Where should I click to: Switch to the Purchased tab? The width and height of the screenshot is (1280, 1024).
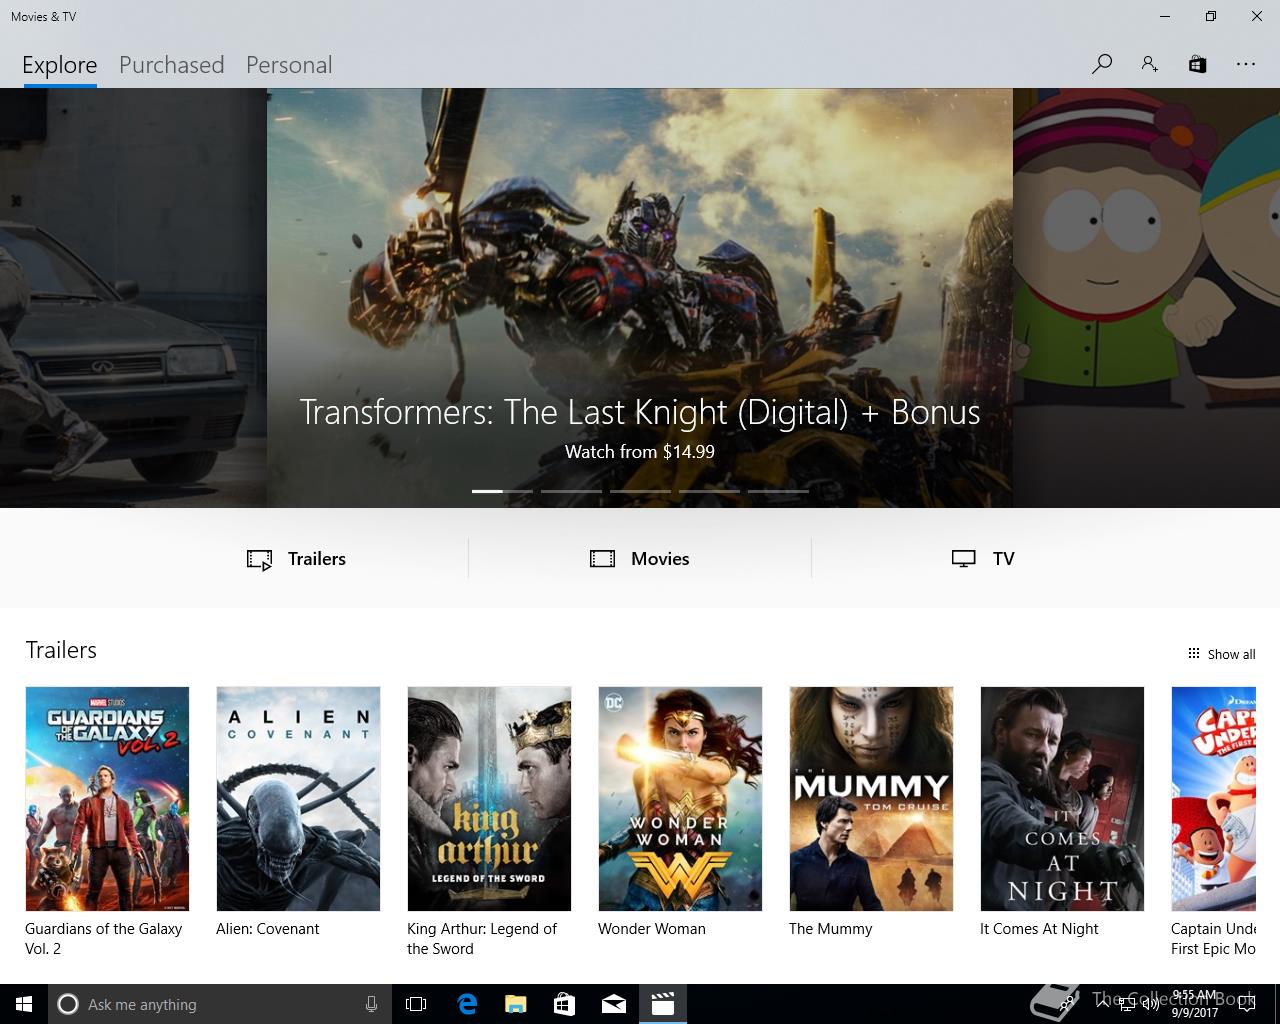[x=171, y=65]
